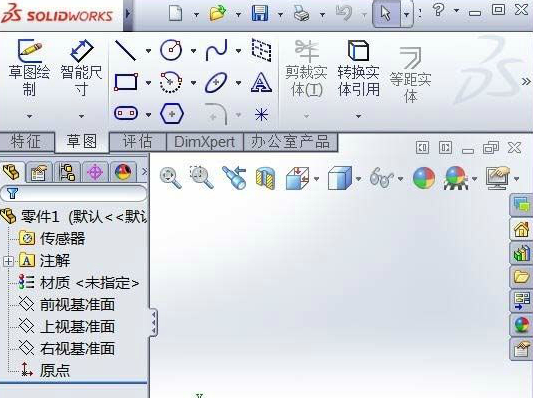Click the Trim Entities (剪裁实体) tool
The image size is (533, 398).
pyautogui.click(x=306, y=68)
